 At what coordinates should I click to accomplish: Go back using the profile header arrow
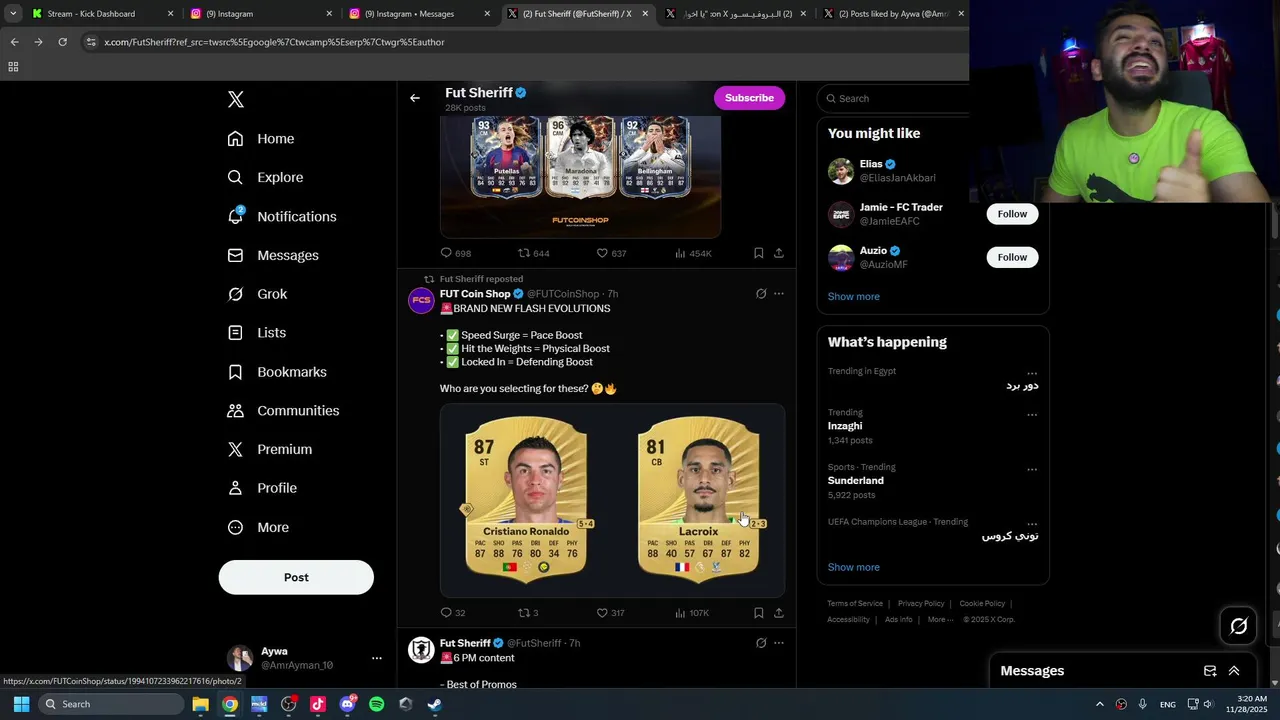point(415,98)
